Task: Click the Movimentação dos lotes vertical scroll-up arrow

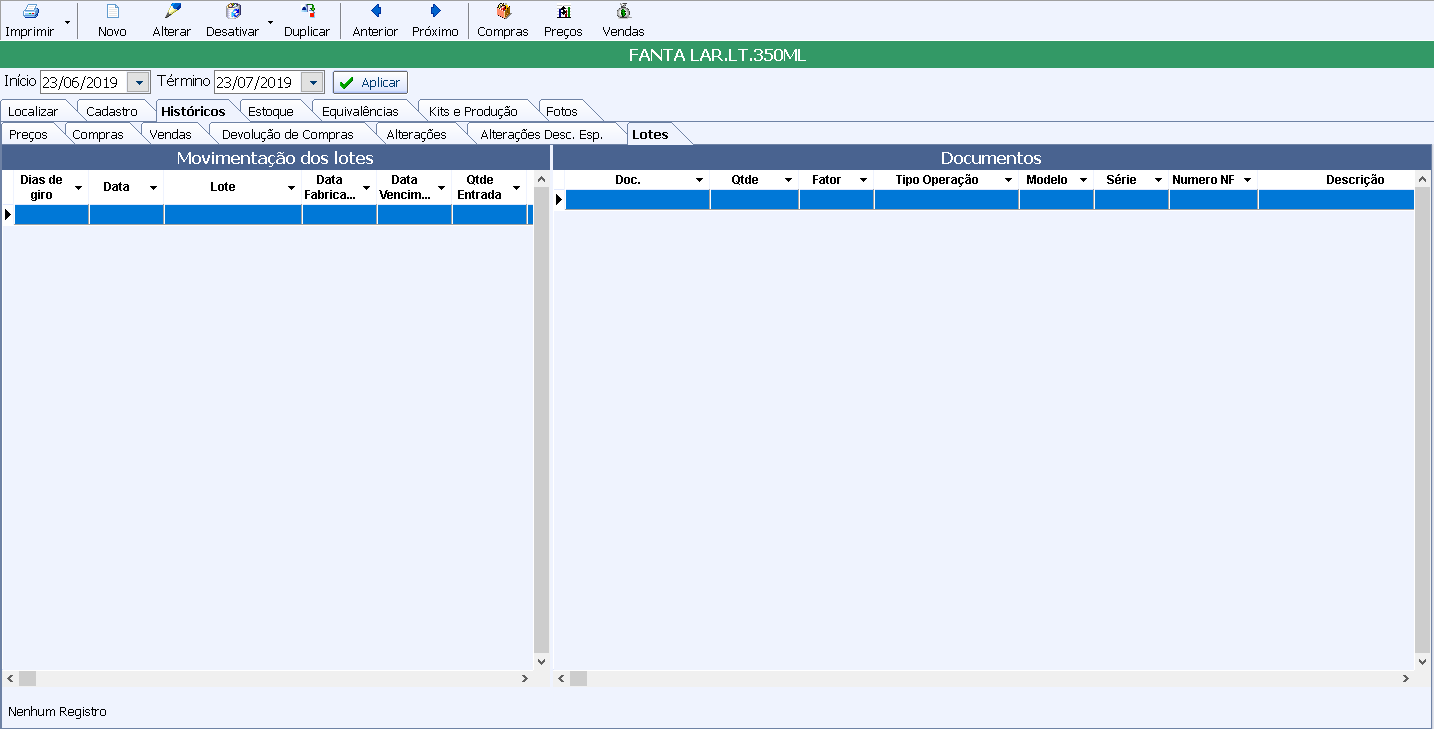Action: pos(542,179)
